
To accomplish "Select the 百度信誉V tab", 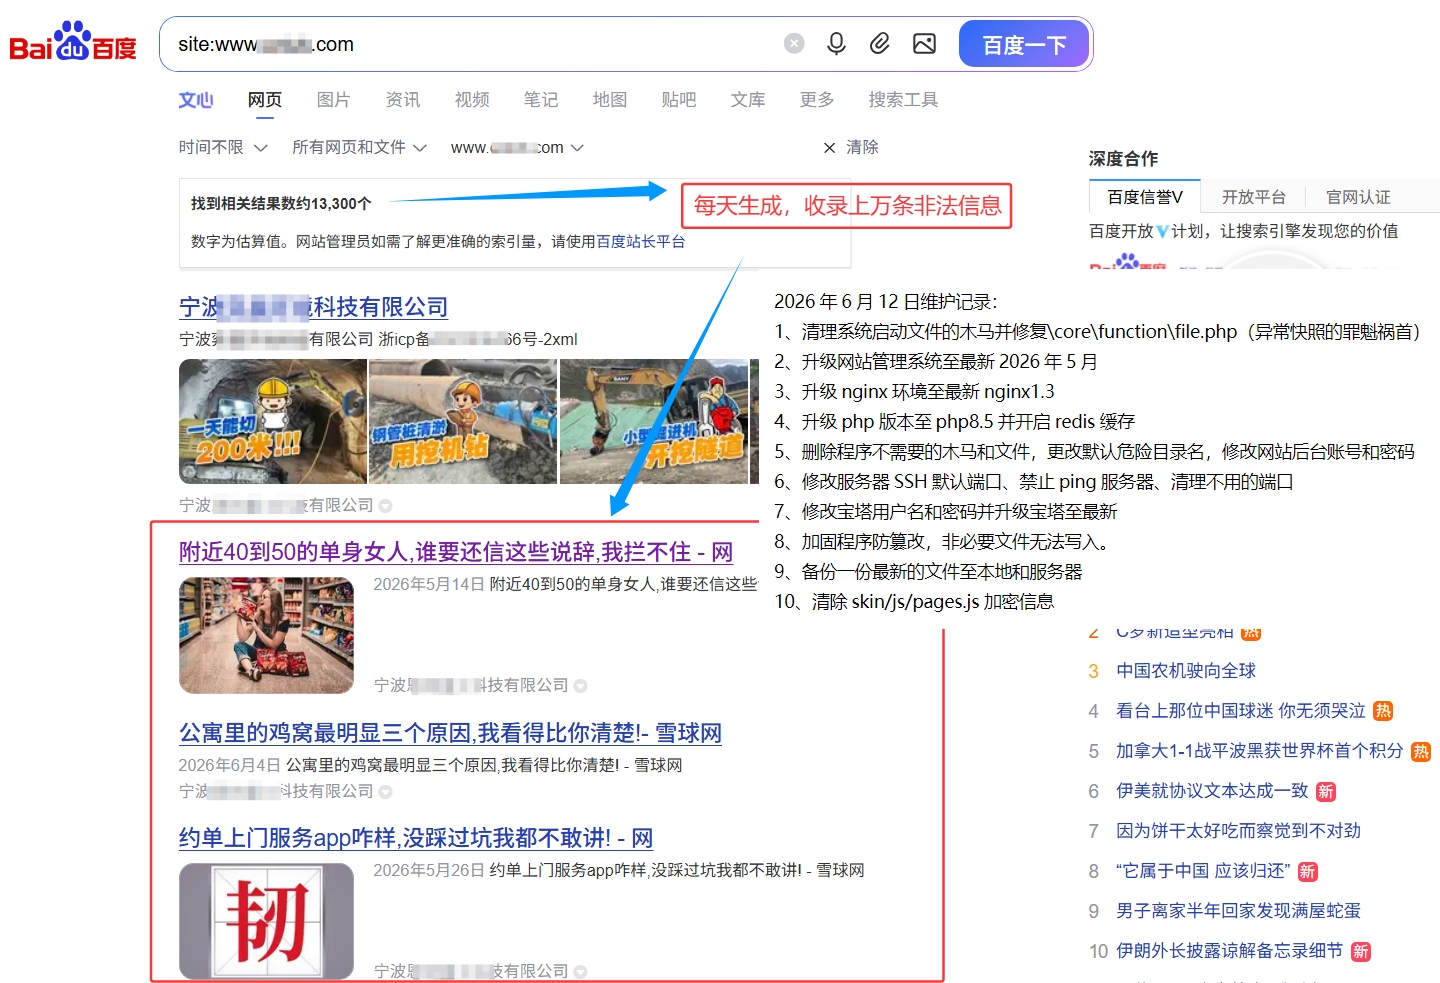I will tap(1145, 197).
